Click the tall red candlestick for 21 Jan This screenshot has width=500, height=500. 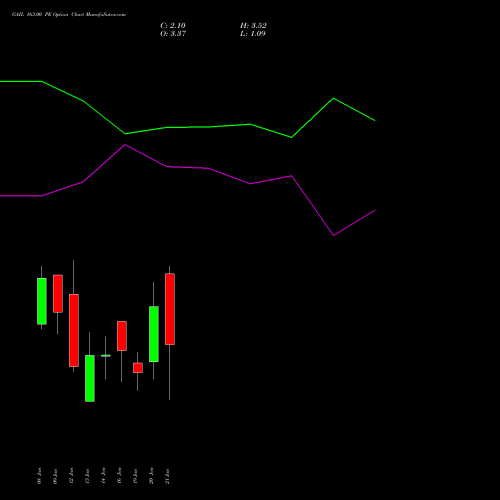[x=170, y=309]
